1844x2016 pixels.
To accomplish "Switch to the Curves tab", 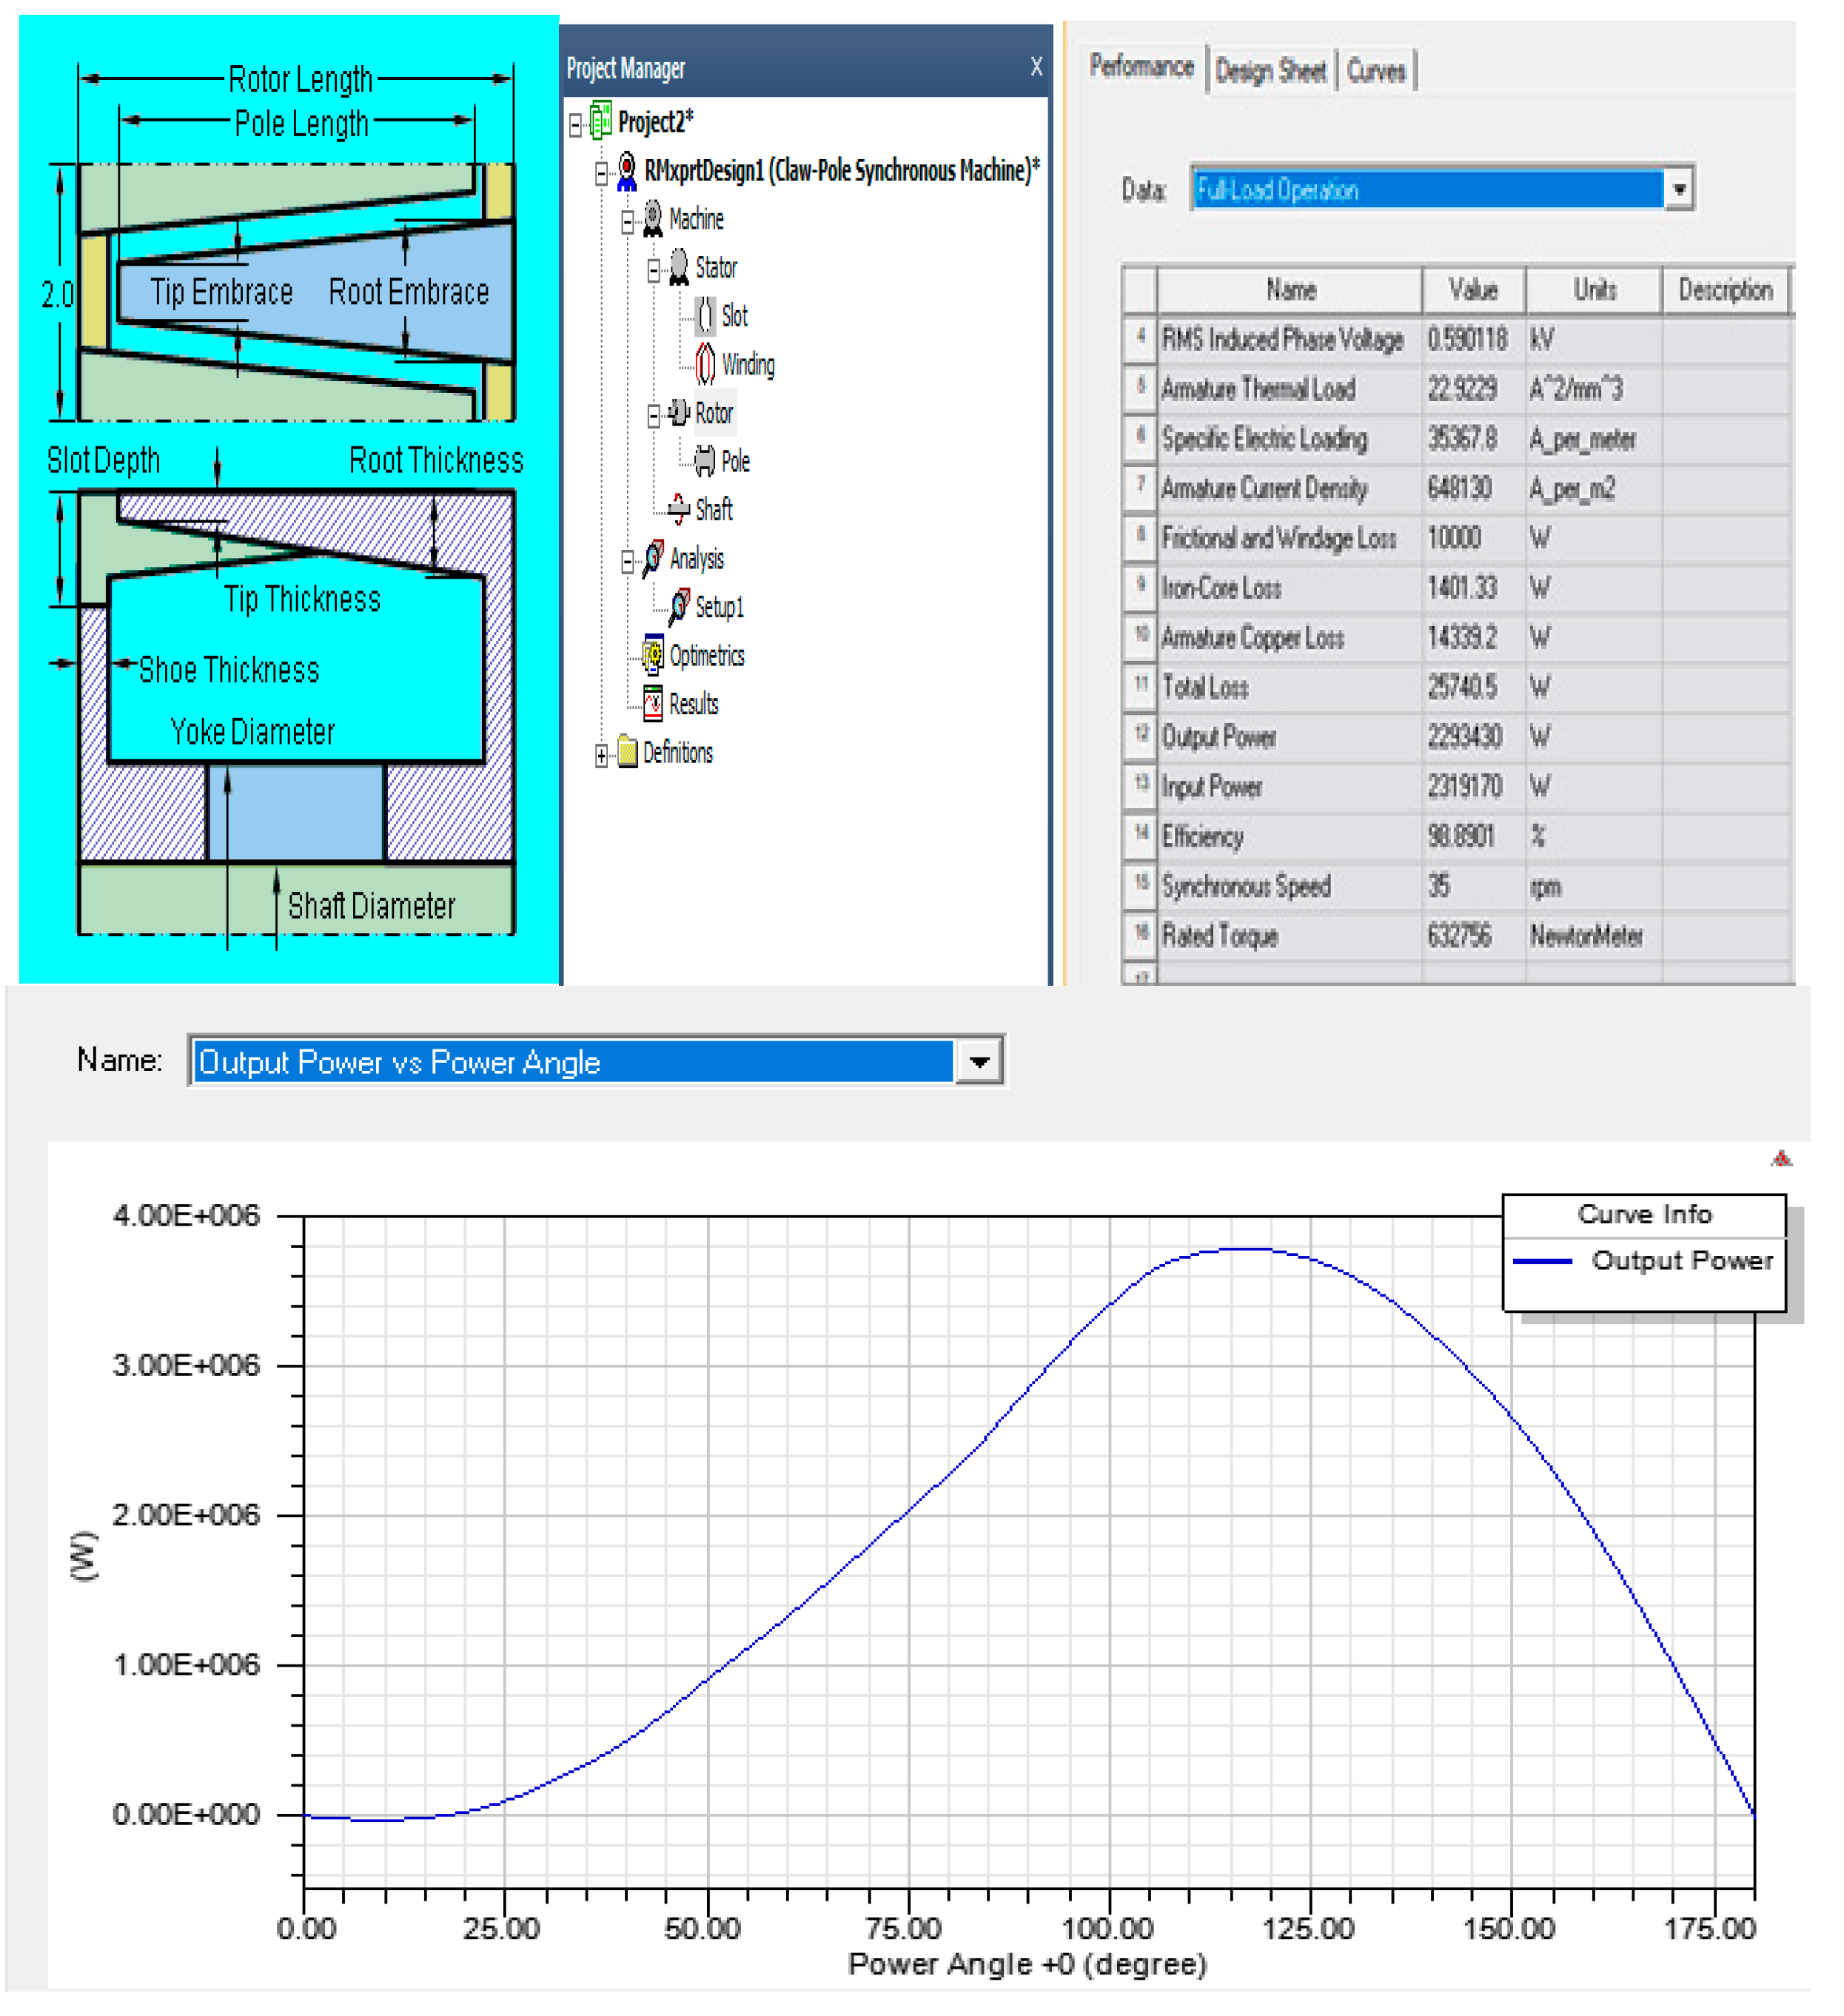I will 1377,71.
